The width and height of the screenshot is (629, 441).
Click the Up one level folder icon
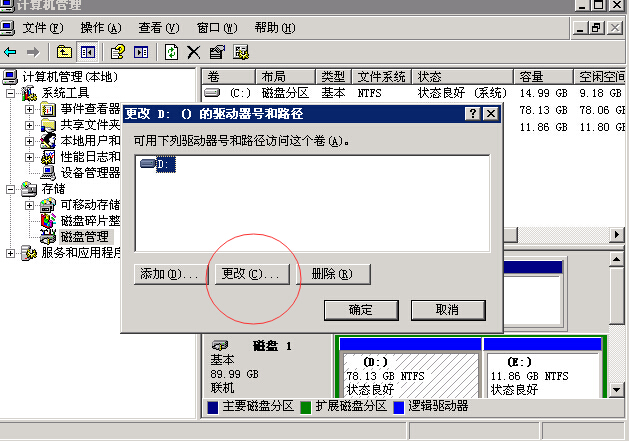[x=65, y=52]
